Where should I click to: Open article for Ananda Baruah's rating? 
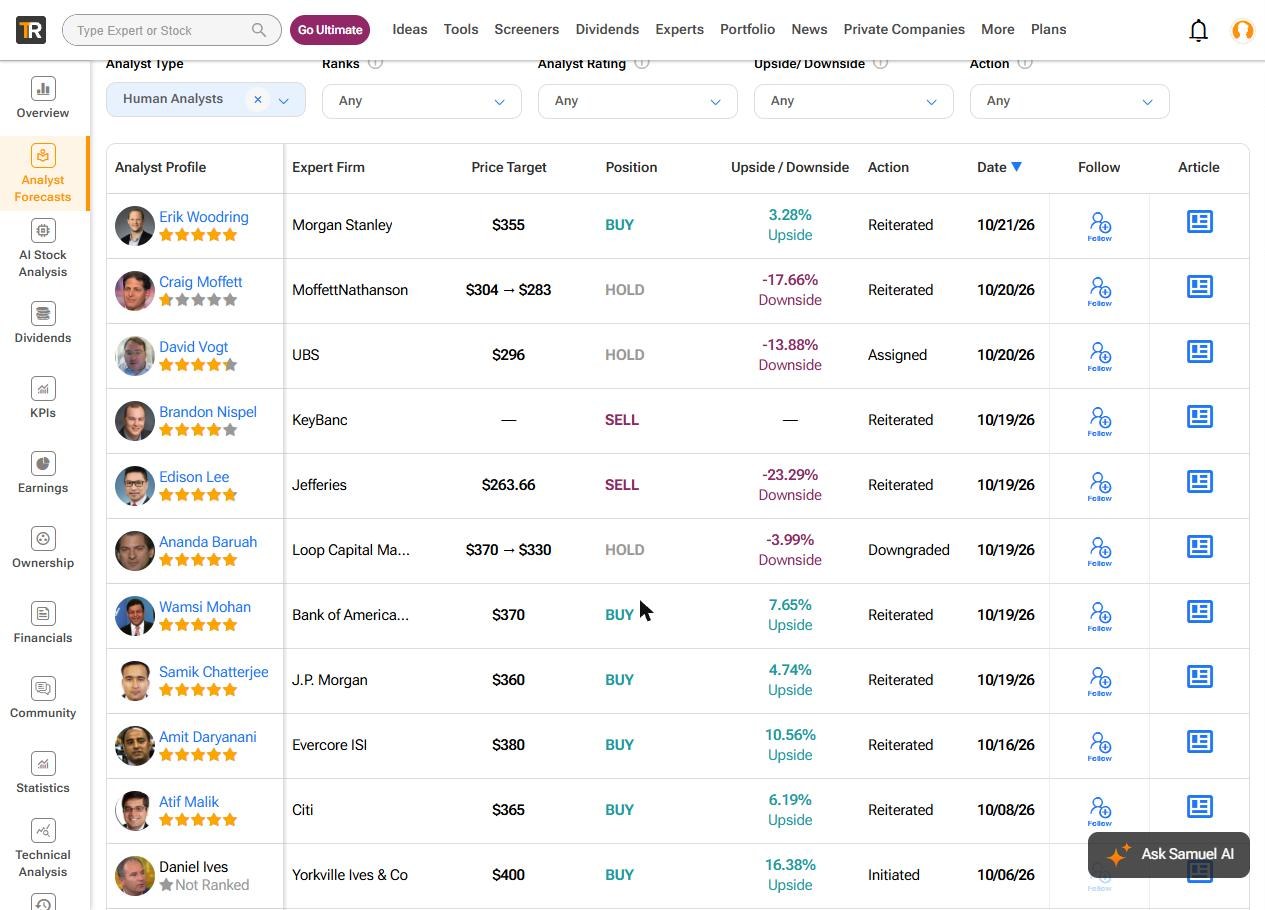point(1199,547)
